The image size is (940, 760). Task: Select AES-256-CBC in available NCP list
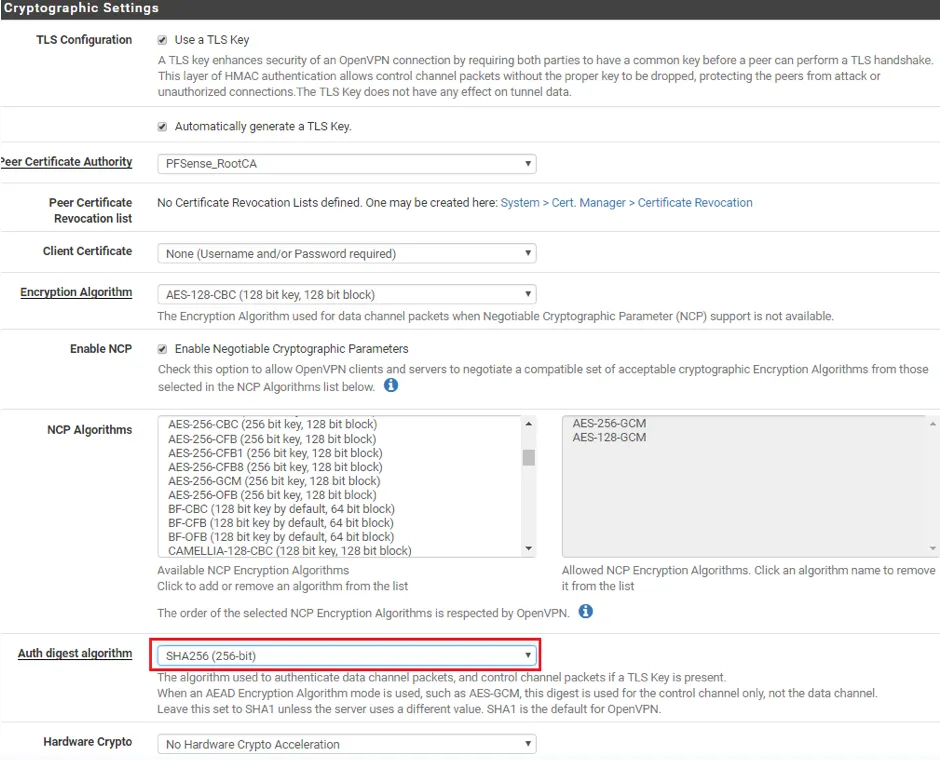272,425
